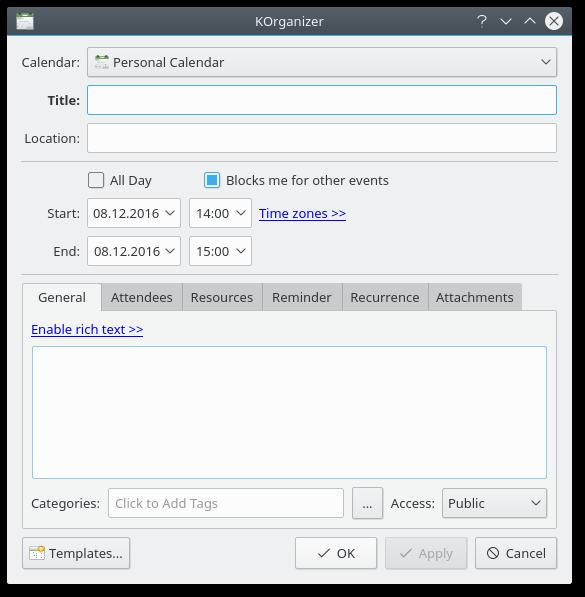Screen dimensions: 585x597
Task: Click the Personal Calendar icon in combo box
Action: (102, 62)
